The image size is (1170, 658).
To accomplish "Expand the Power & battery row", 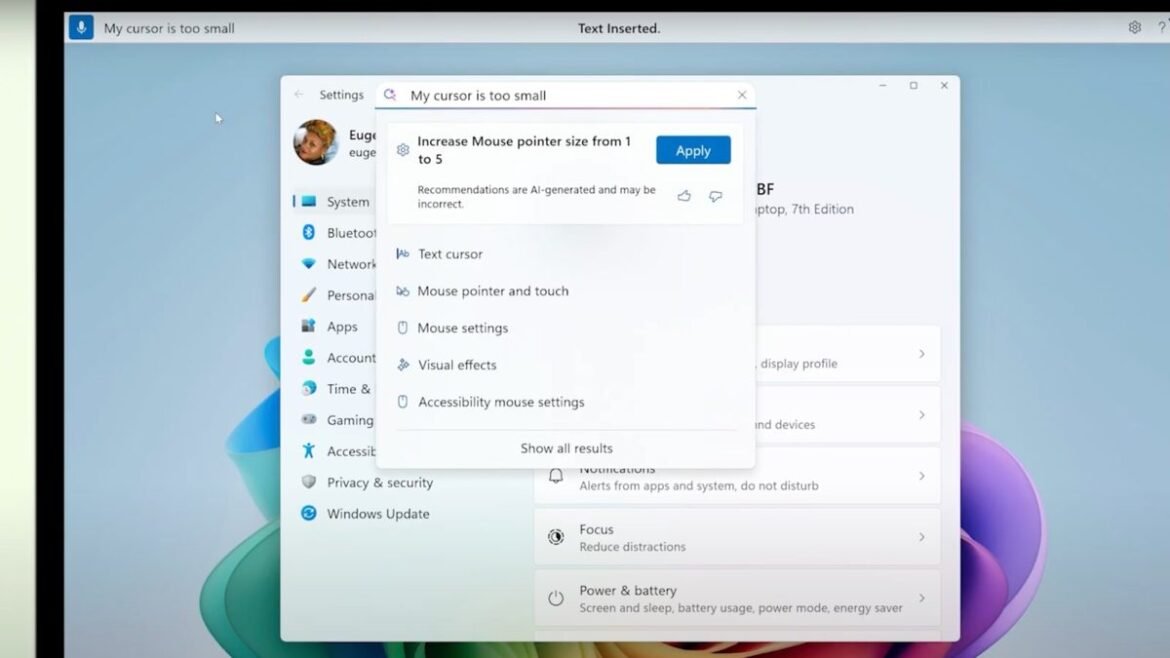I will [737, 598].
